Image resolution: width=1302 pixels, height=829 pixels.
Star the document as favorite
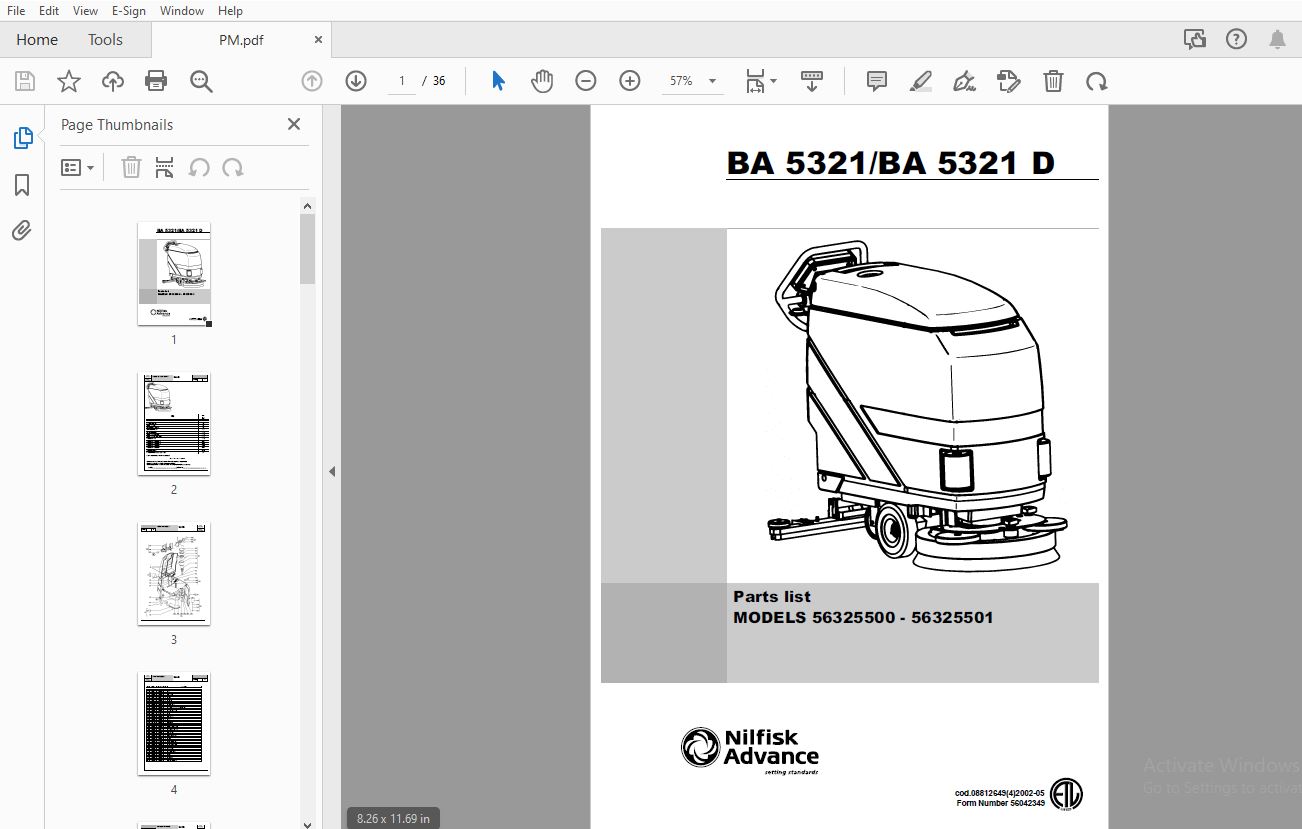(68, 81)
